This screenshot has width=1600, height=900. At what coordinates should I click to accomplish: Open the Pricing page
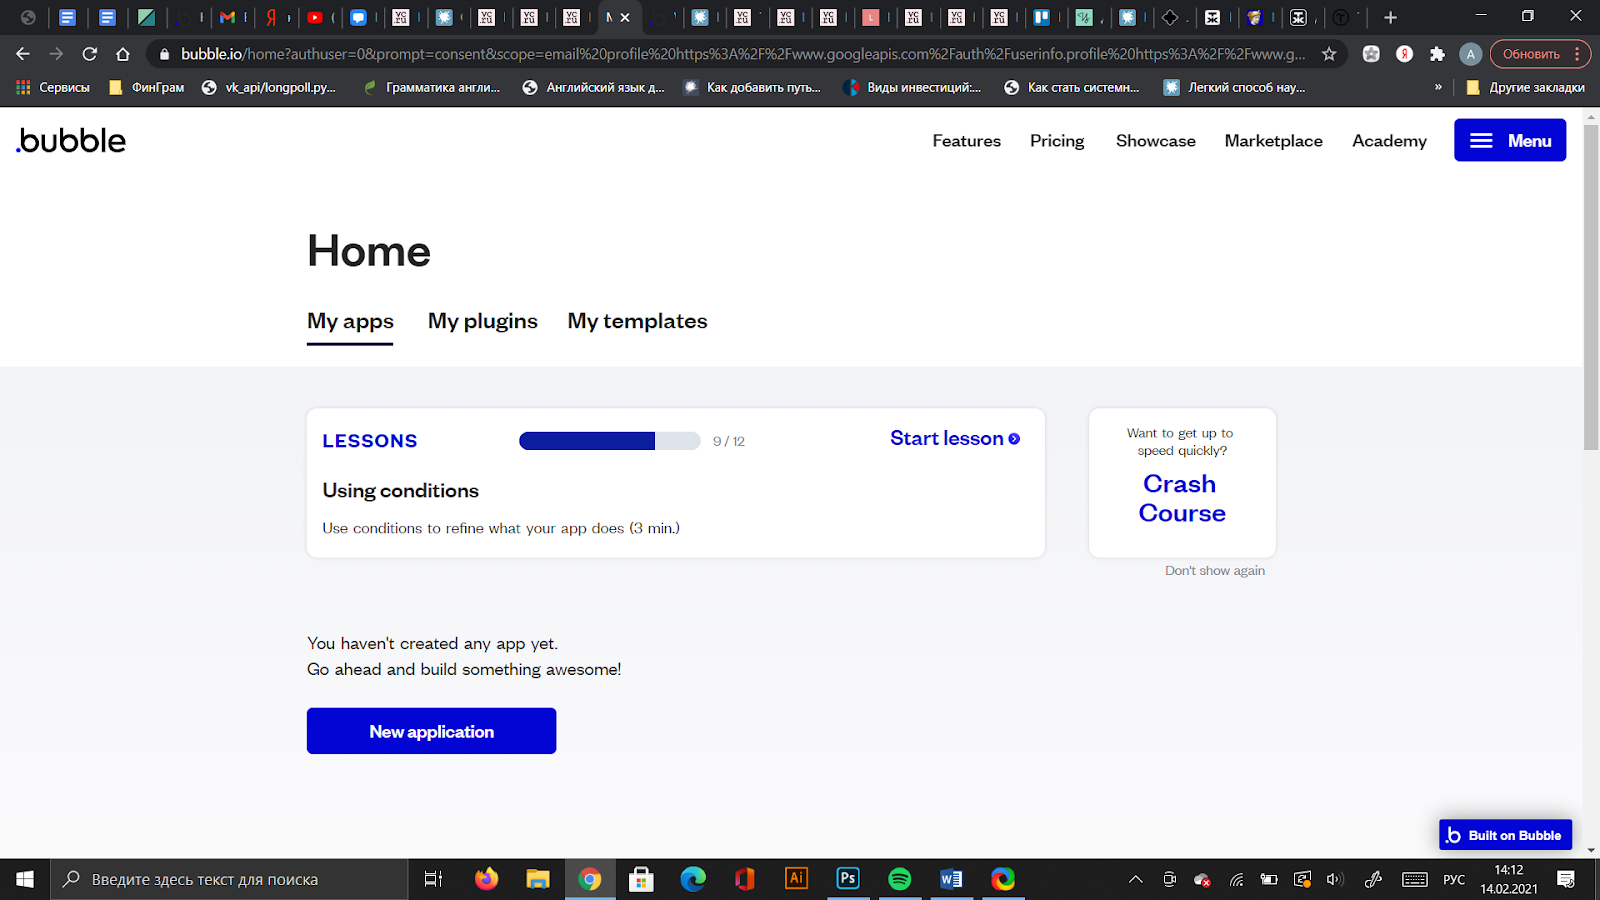click(x=1057, y=141)
